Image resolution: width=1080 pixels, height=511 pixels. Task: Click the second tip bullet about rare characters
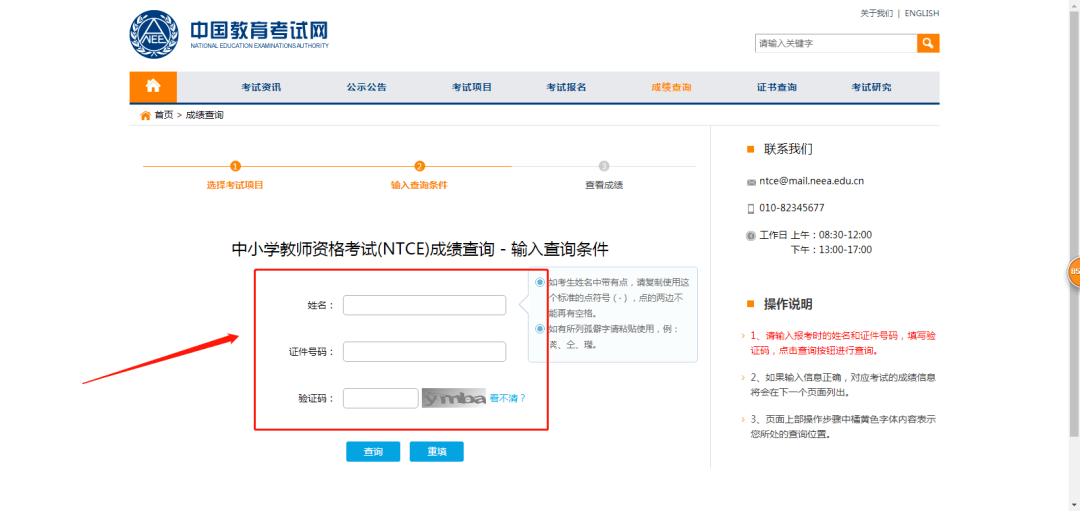540,328
